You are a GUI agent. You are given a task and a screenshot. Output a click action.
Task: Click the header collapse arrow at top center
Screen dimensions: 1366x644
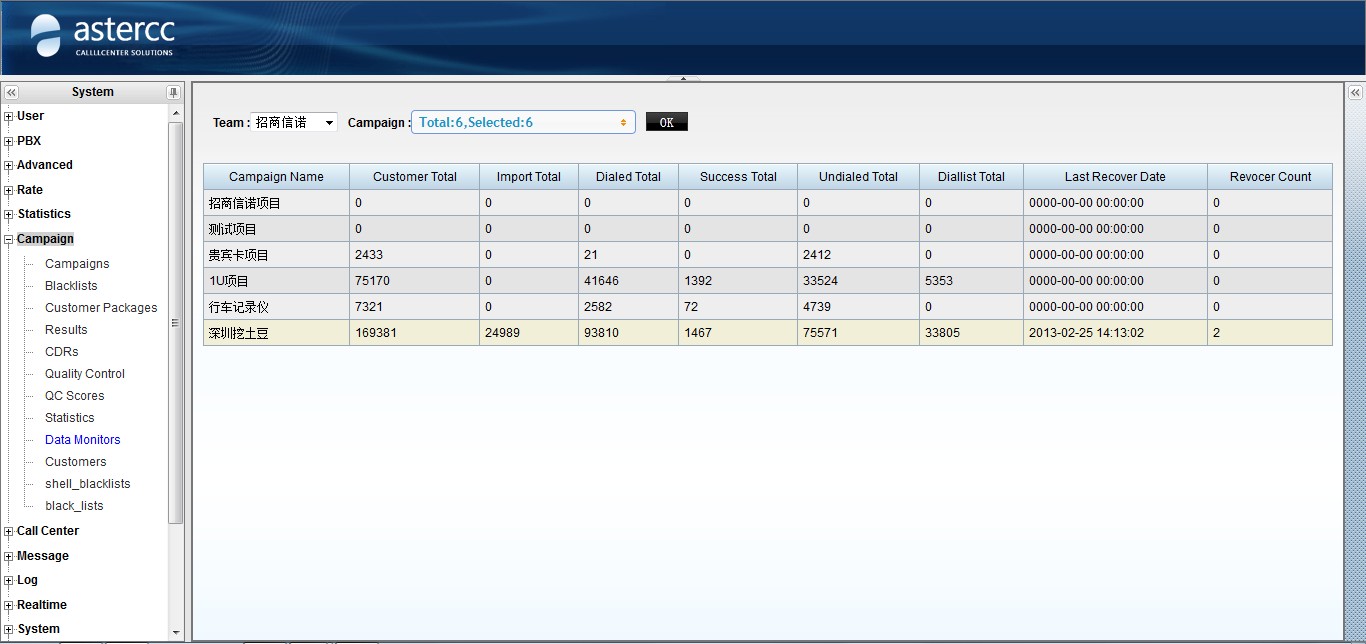(x=683, y=78)
